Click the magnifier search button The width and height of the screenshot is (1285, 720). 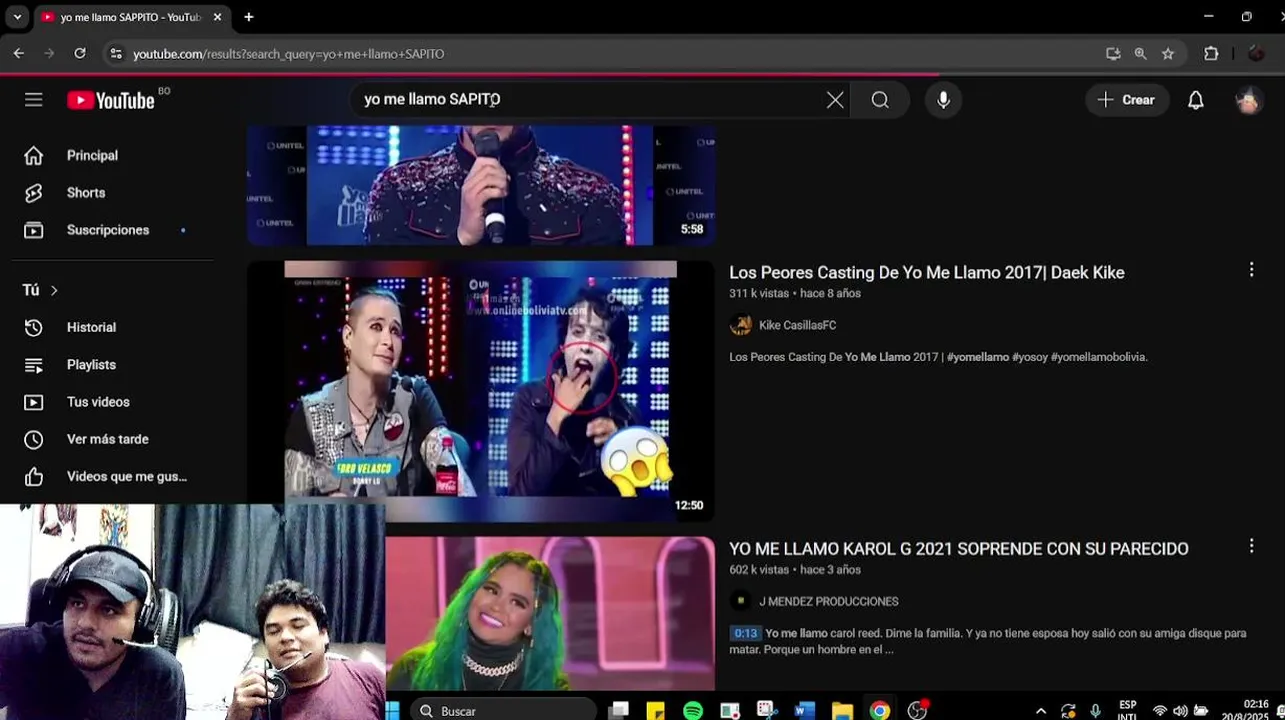[x=880, y=100]
